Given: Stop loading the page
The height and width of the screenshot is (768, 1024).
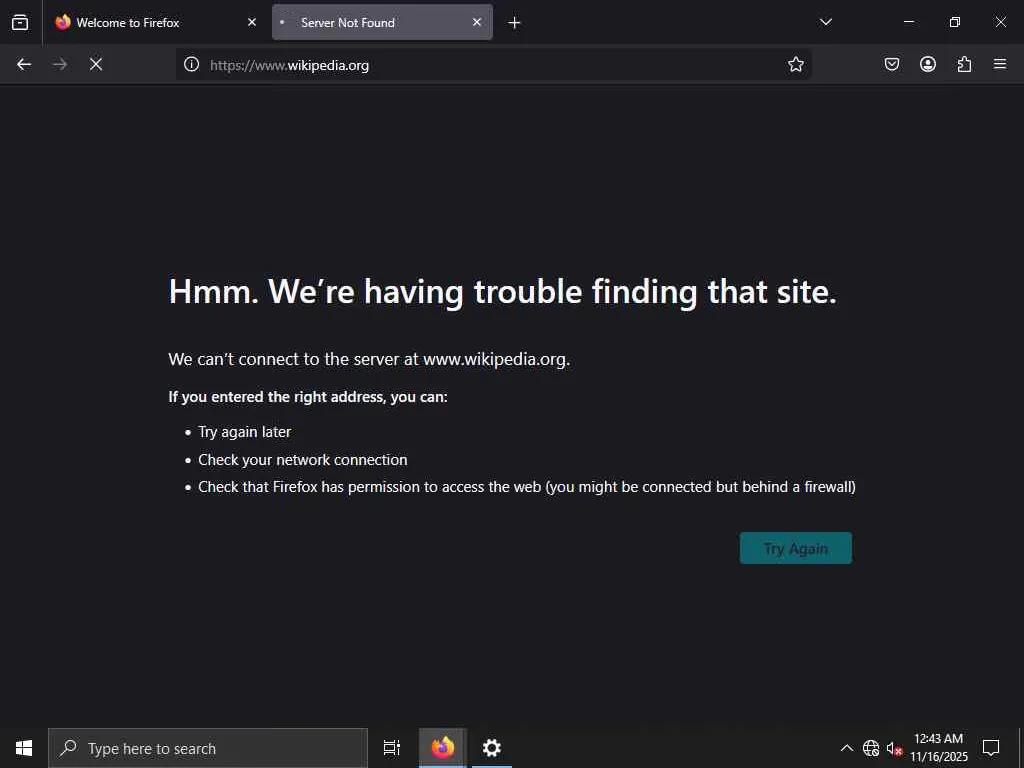Looking at the screenshot, I should 96,64.
